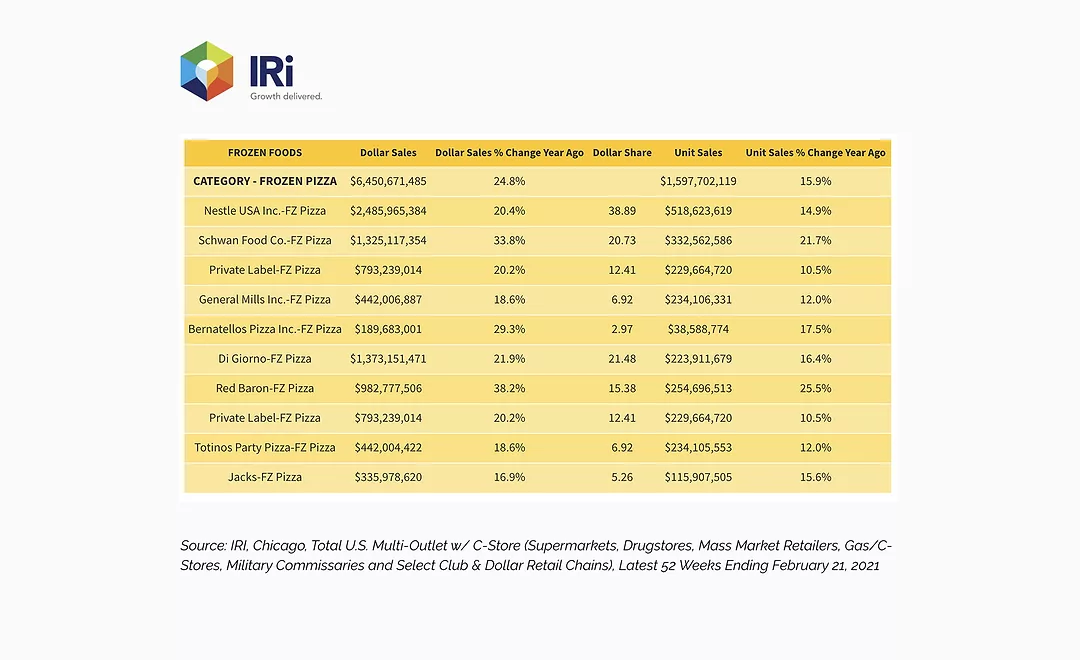Click the Growth delivered tagline

pyautogui.click(x=286, y=96)
